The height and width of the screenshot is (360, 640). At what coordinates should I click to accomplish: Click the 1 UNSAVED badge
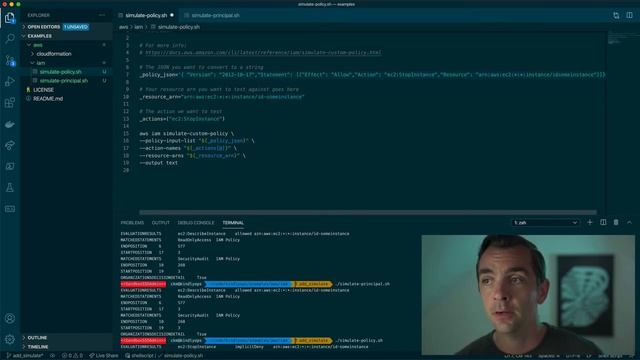pos(76,27)
